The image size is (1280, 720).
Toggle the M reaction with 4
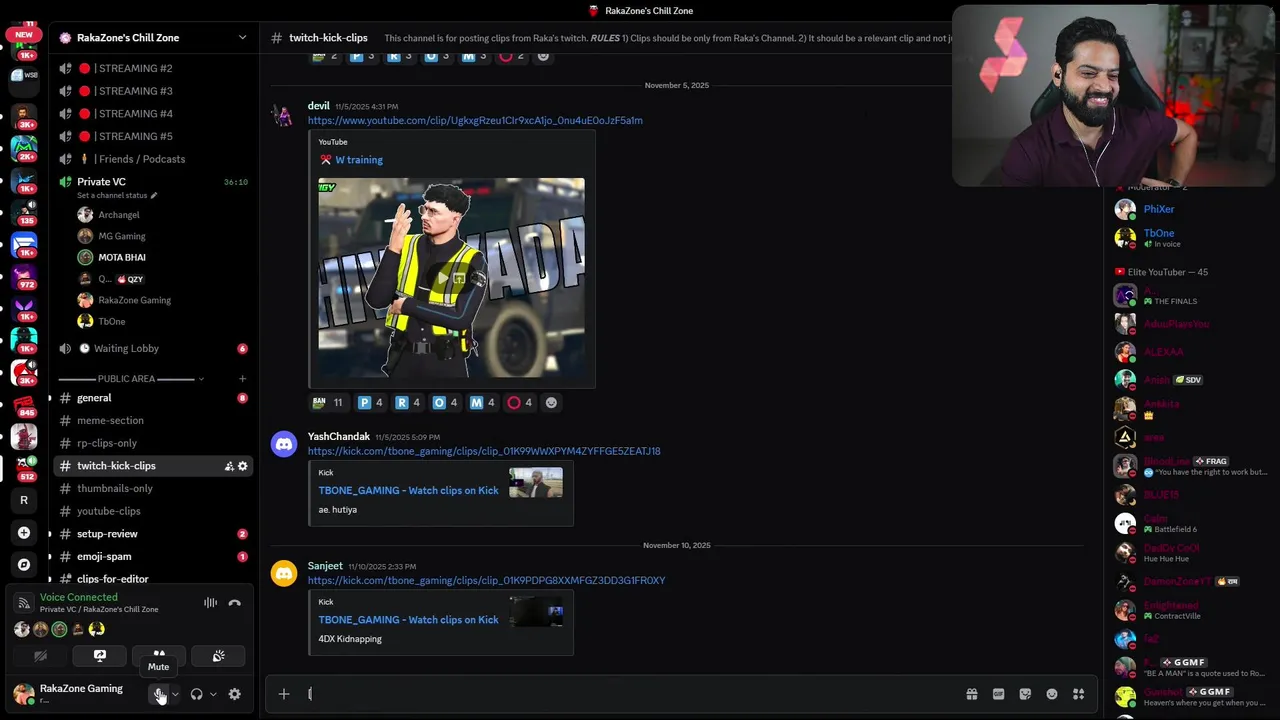pos(484,403)
